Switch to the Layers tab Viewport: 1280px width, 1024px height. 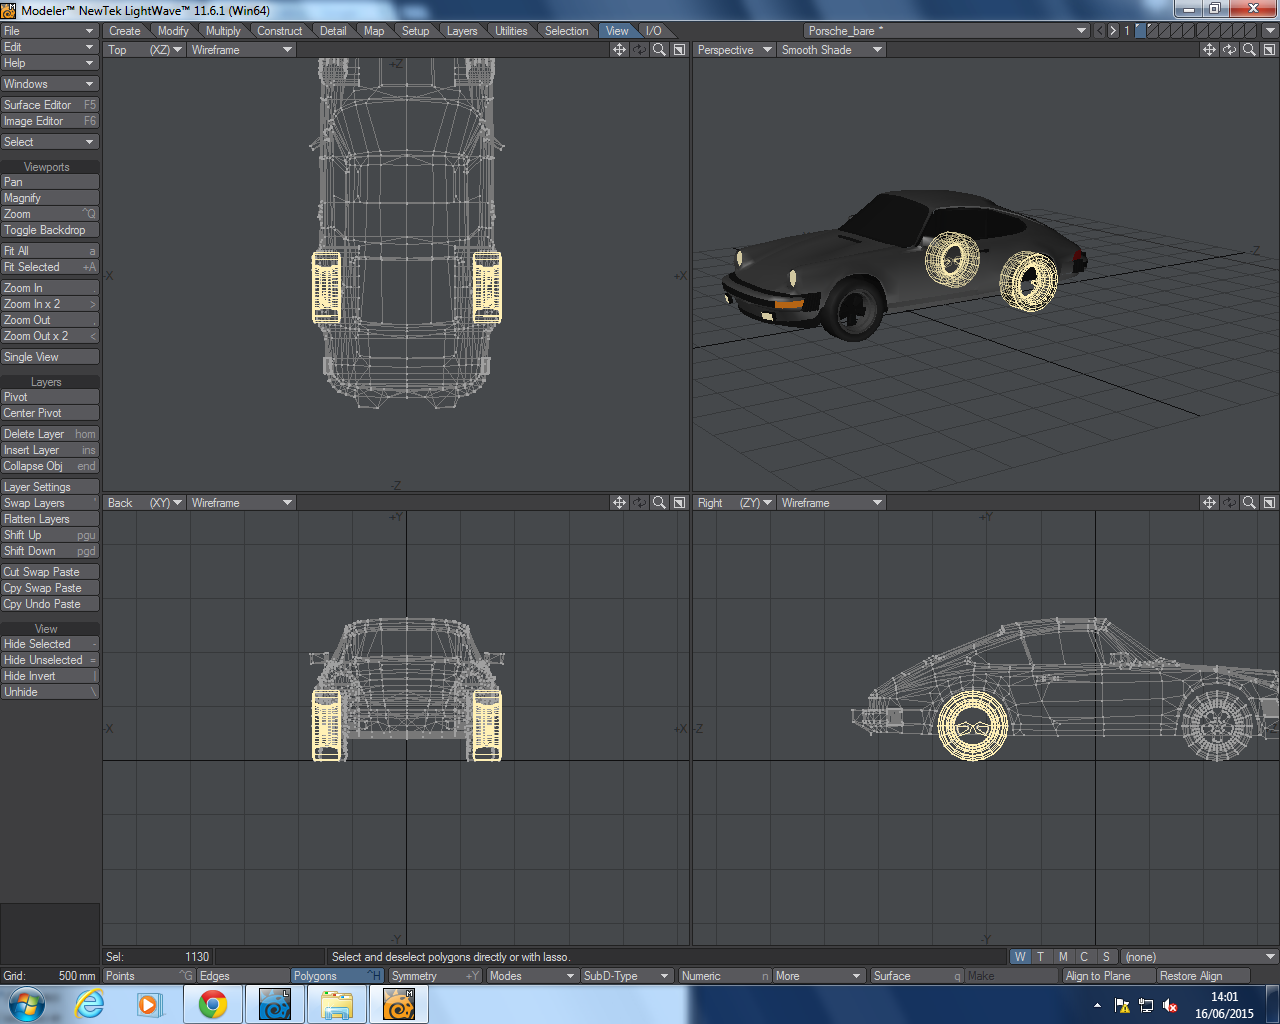point(461,30)
